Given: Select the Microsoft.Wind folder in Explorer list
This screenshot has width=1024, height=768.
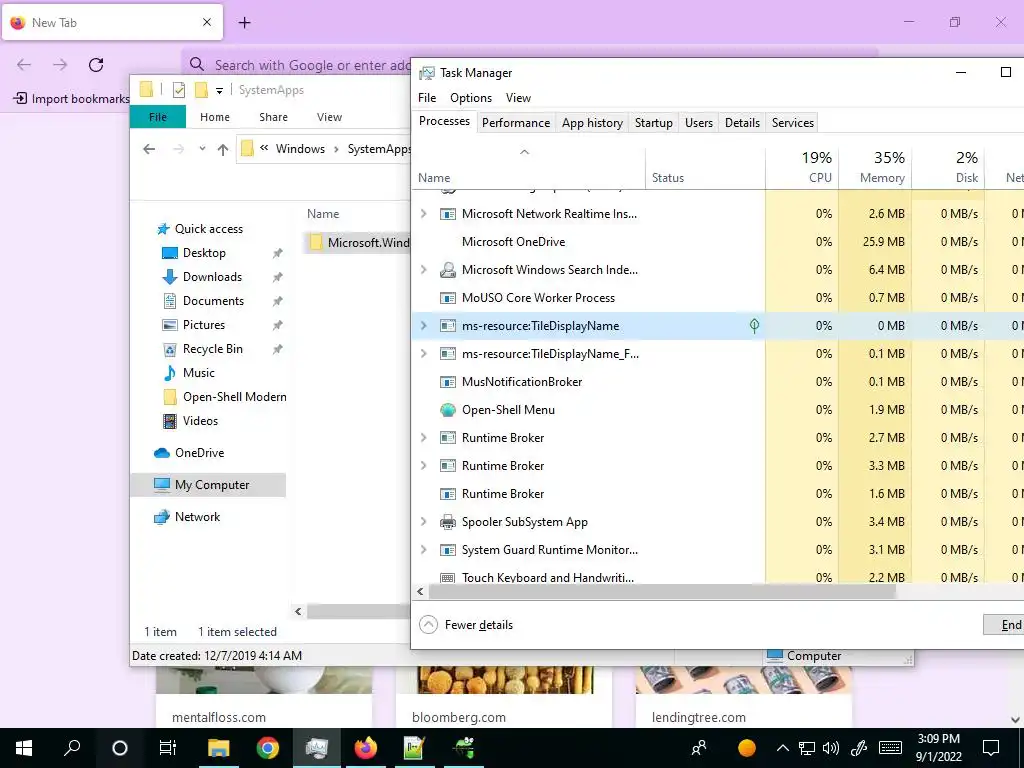Looking at the screenshot, I should 358,243.
